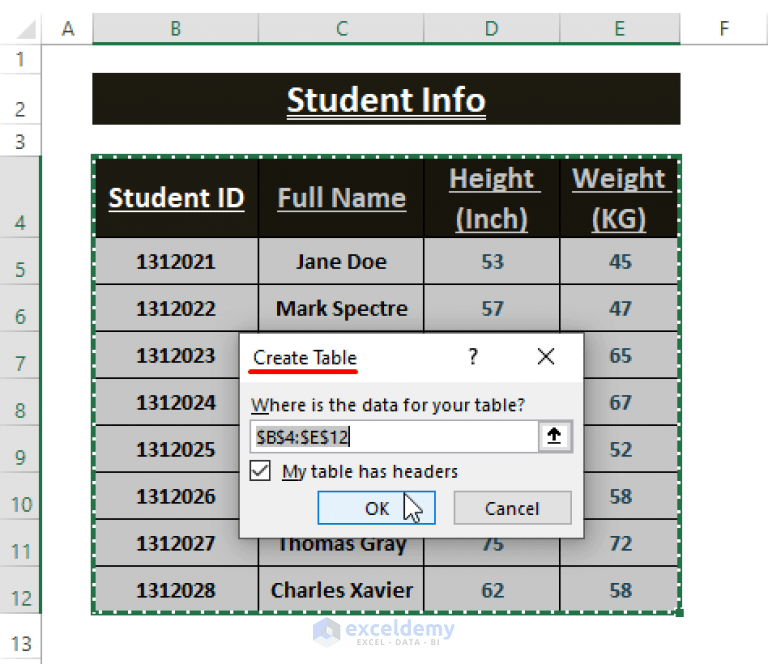Cancel the Create Table dialog
Image resolution: width=768 pixels, height=664 pixels.
[512, 508]
